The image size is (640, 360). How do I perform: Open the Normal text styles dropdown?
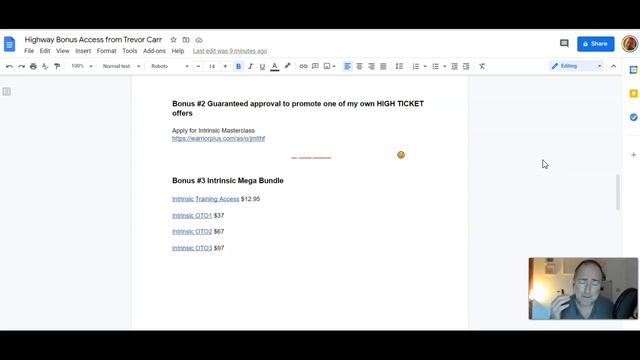pyautogui.click(x=121, y=66)
